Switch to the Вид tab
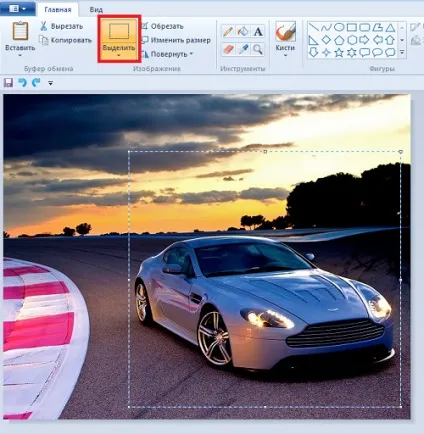The width and height of the screenshot is (424, 434). 96,9
